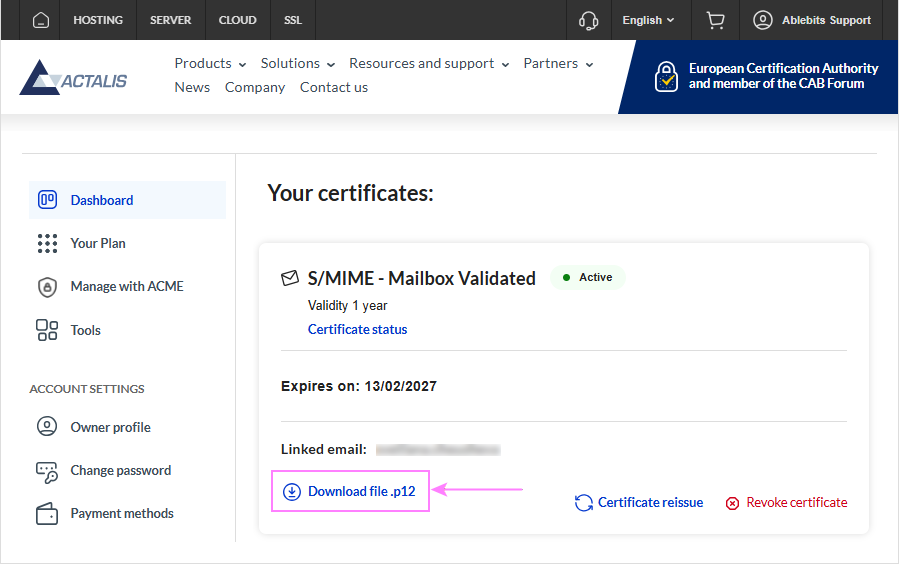The height and width of the screenshot is (564, 899).
Task: Open the headset support icon
Action: point(589,20)
